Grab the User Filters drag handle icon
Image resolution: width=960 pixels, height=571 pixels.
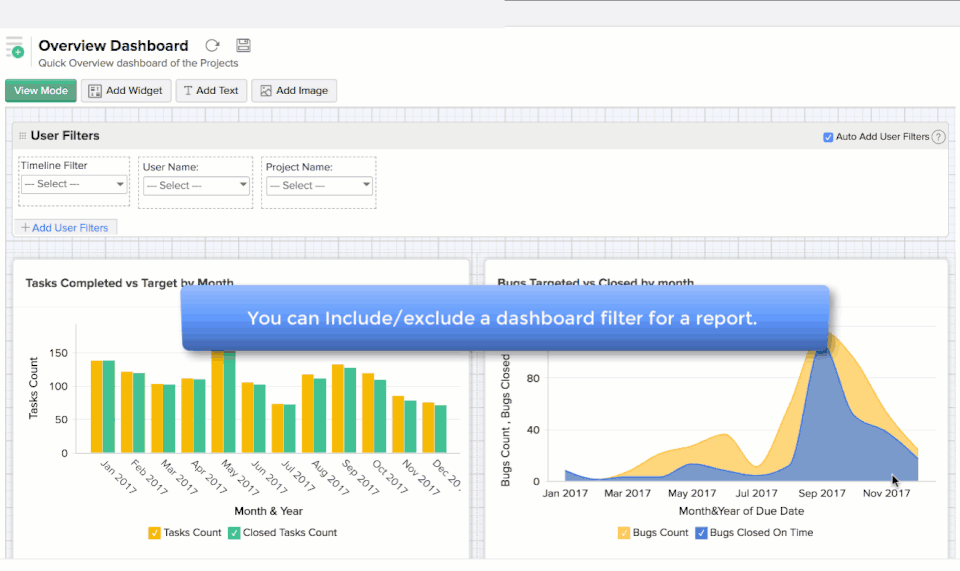point(22,136)
